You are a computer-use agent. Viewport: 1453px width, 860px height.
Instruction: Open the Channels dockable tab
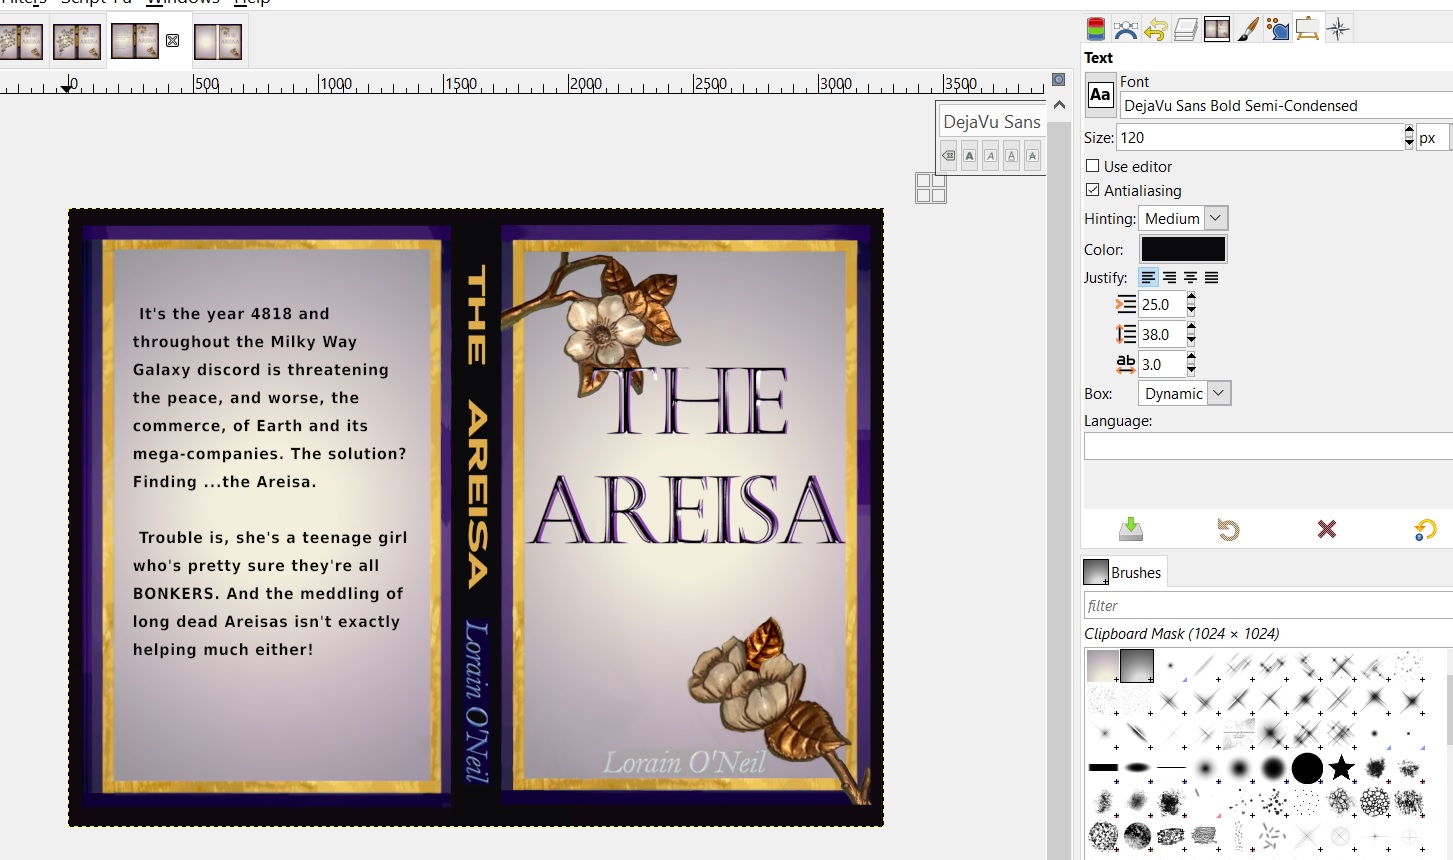pyautogui.click(x=1096, y=29)
